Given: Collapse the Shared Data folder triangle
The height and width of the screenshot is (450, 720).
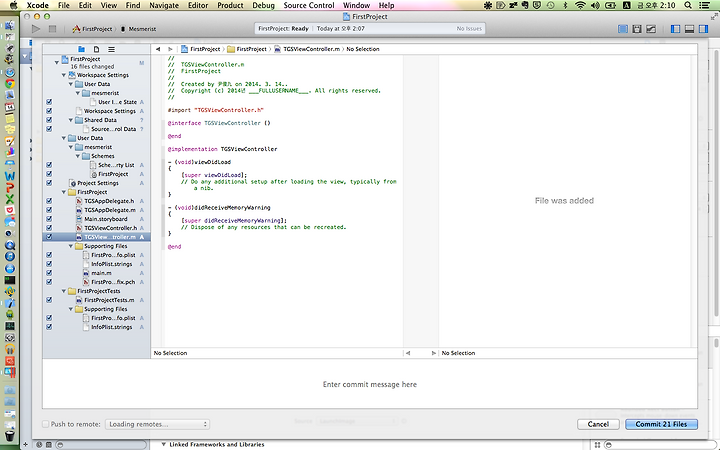Looking at the screenshot, I should (71, 120).
